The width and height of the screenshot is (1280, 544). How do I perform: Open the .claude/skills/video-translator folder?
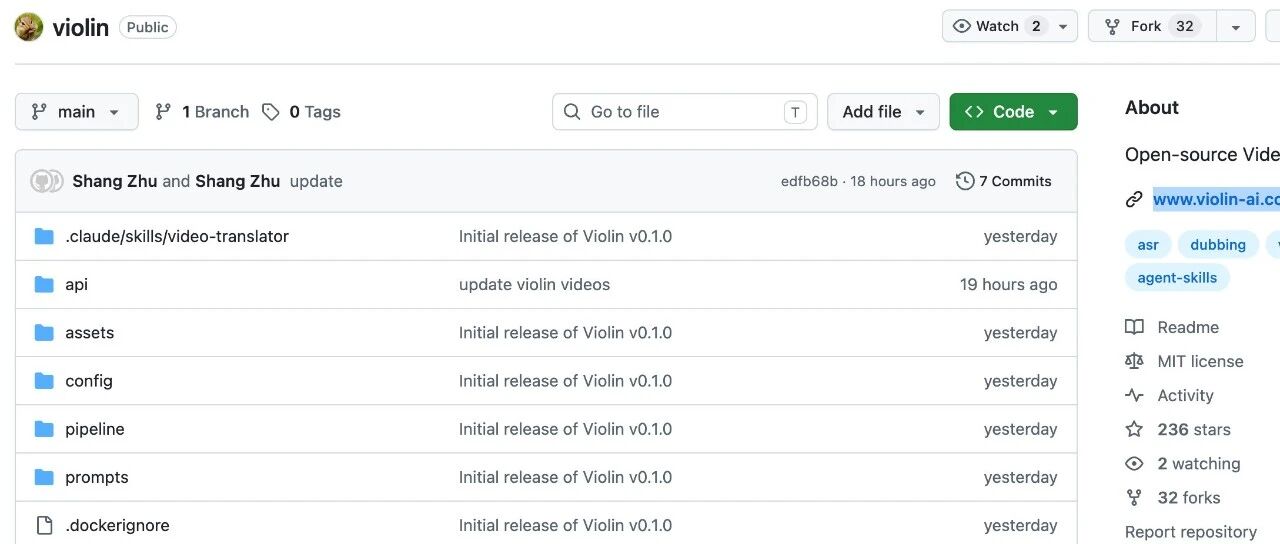(x=177, y=236)
